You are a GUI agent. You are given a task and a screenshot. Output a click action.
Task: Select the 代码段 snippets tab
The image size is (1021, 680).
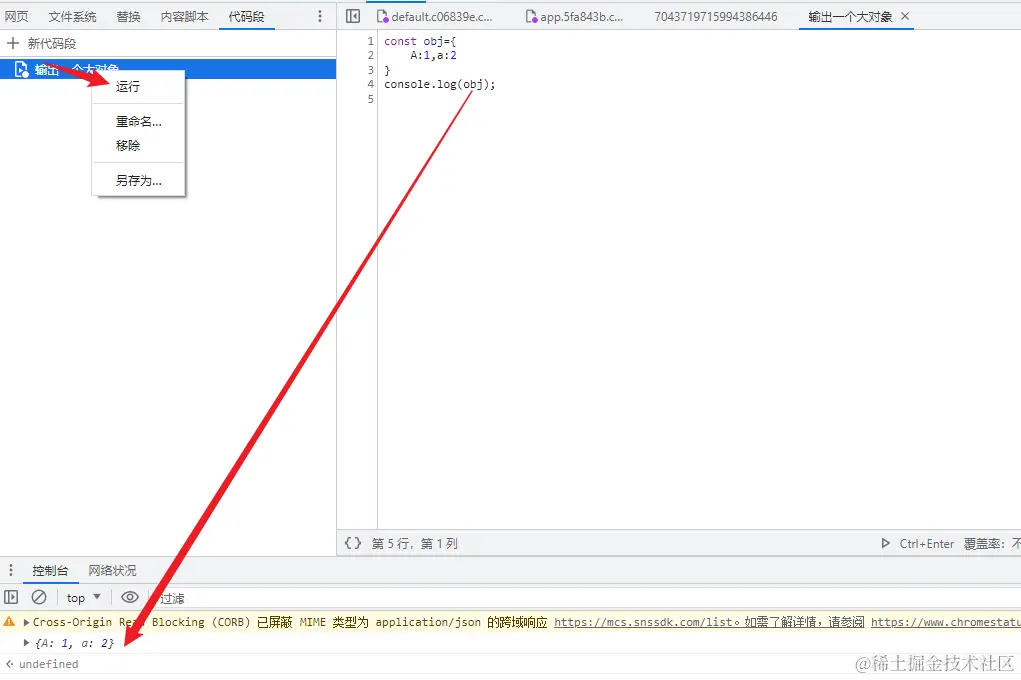point(246,17)
